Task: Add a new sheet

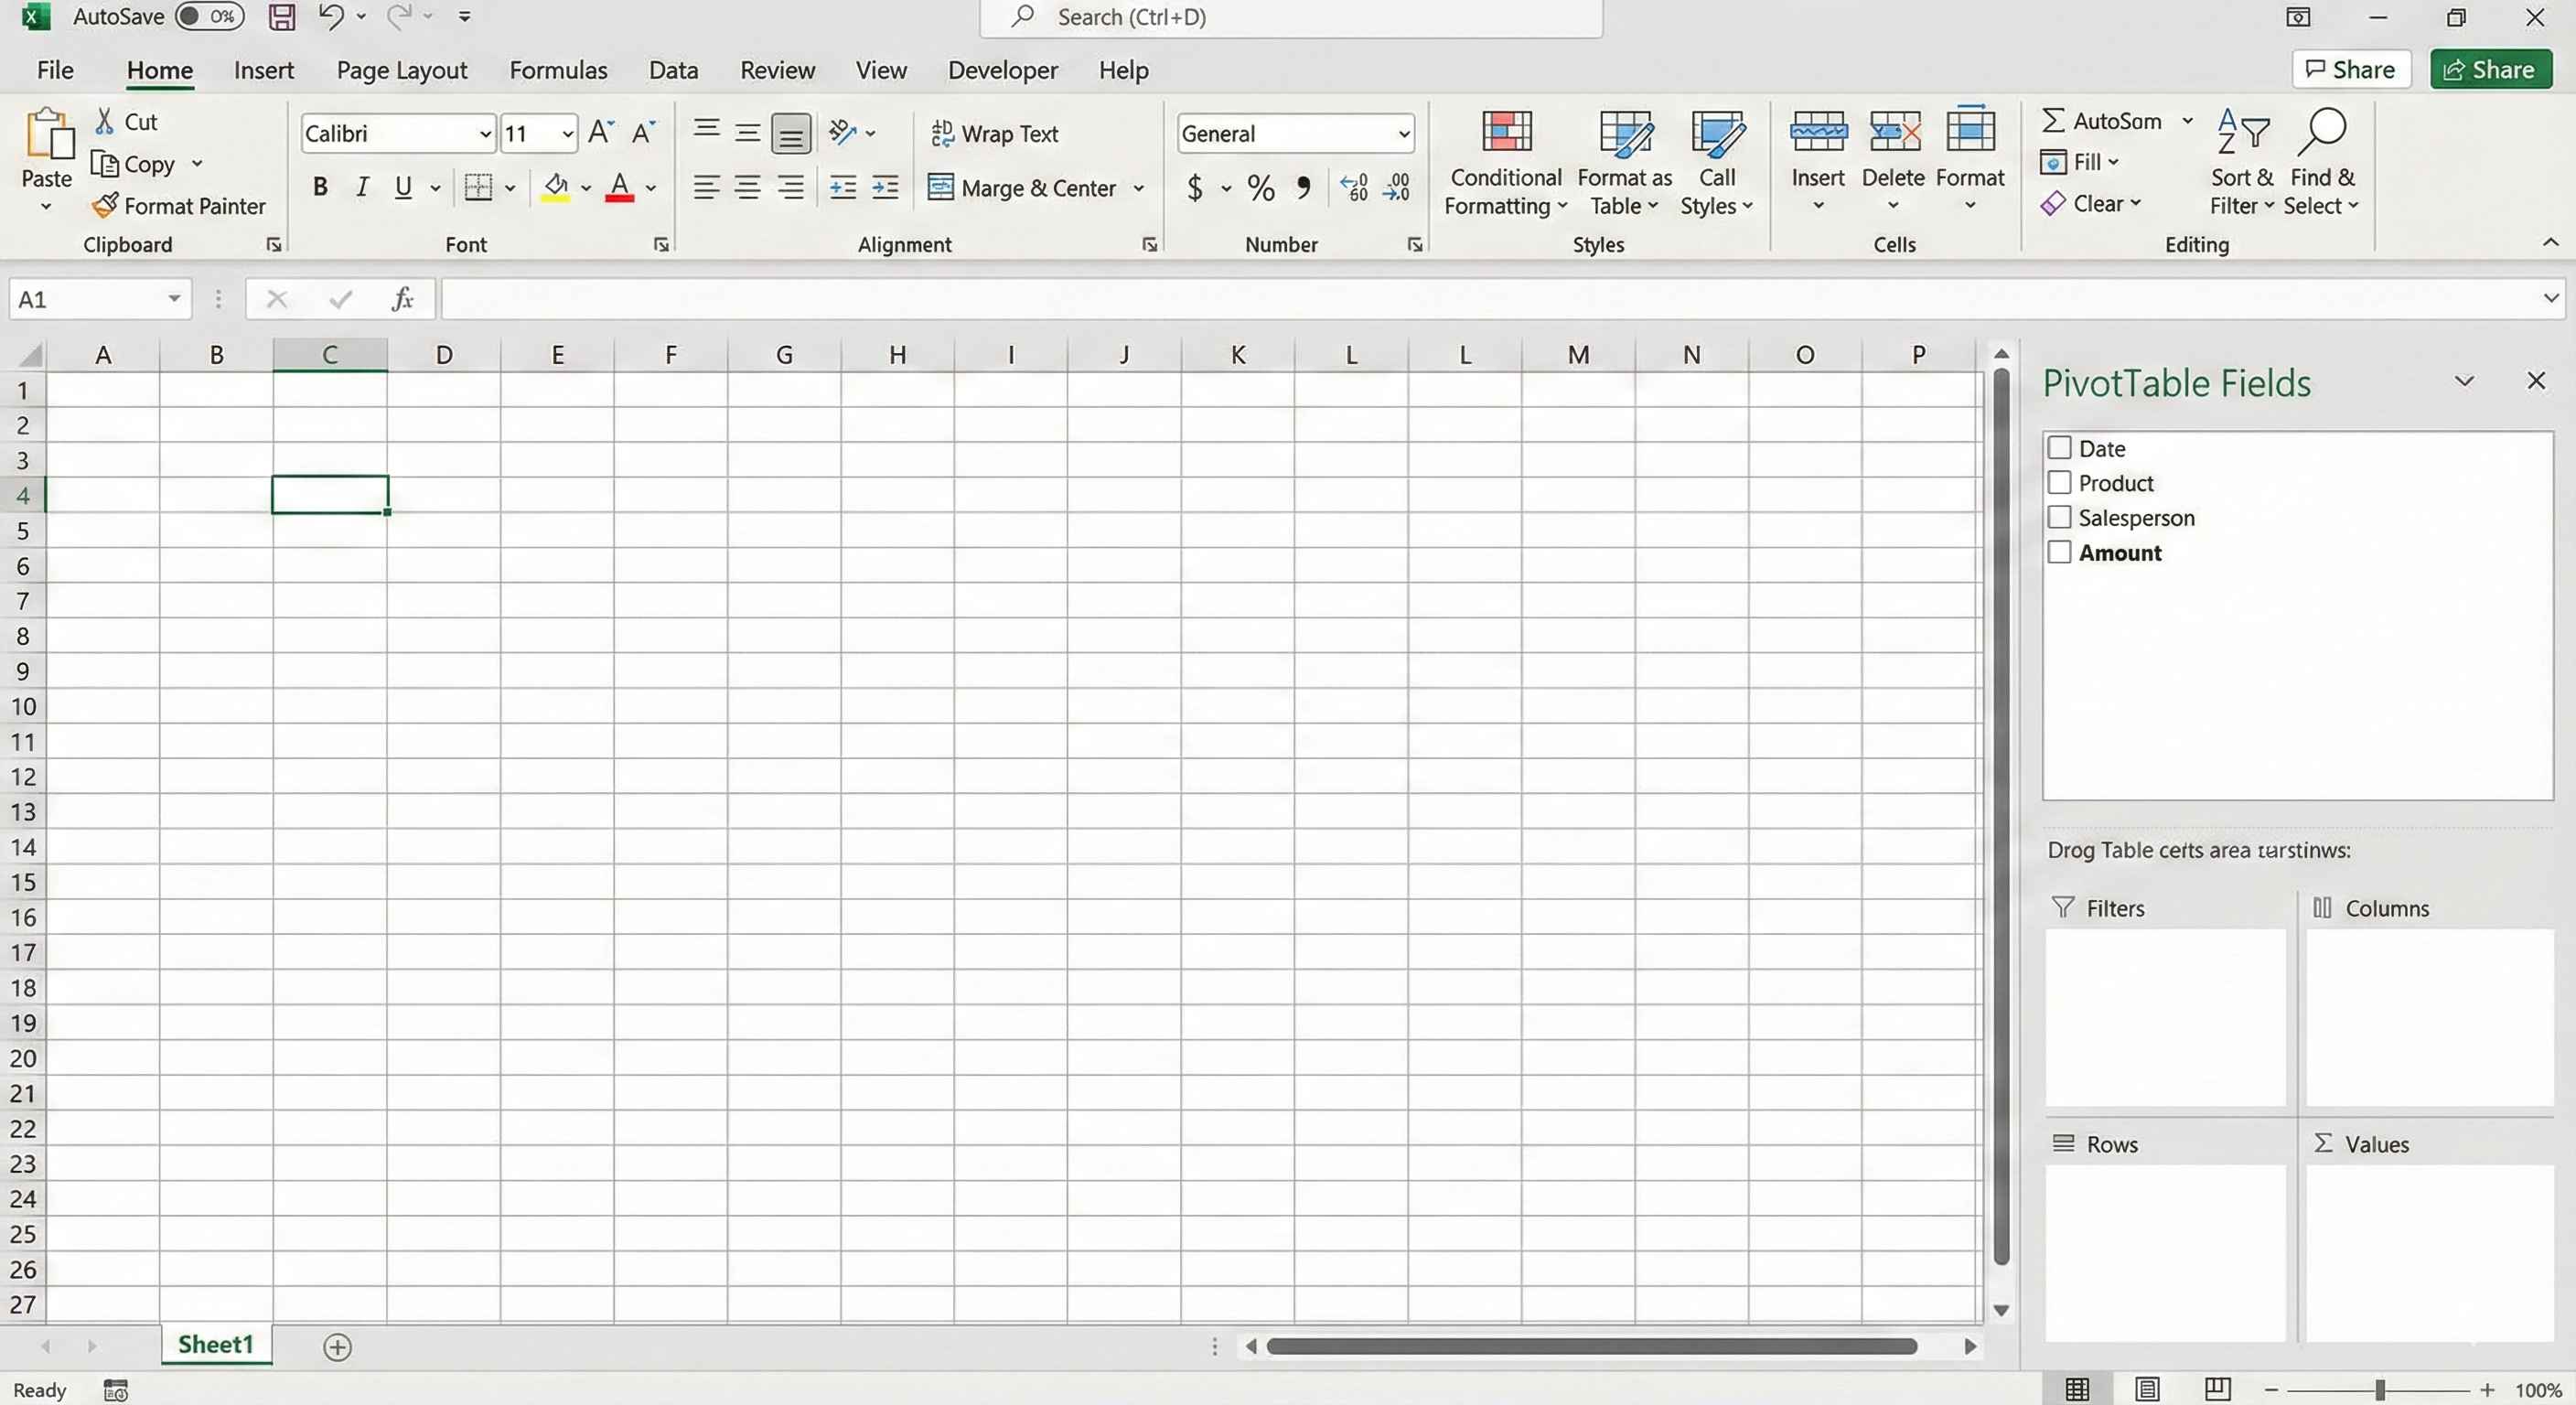Action: click(x=337, y=1346)
